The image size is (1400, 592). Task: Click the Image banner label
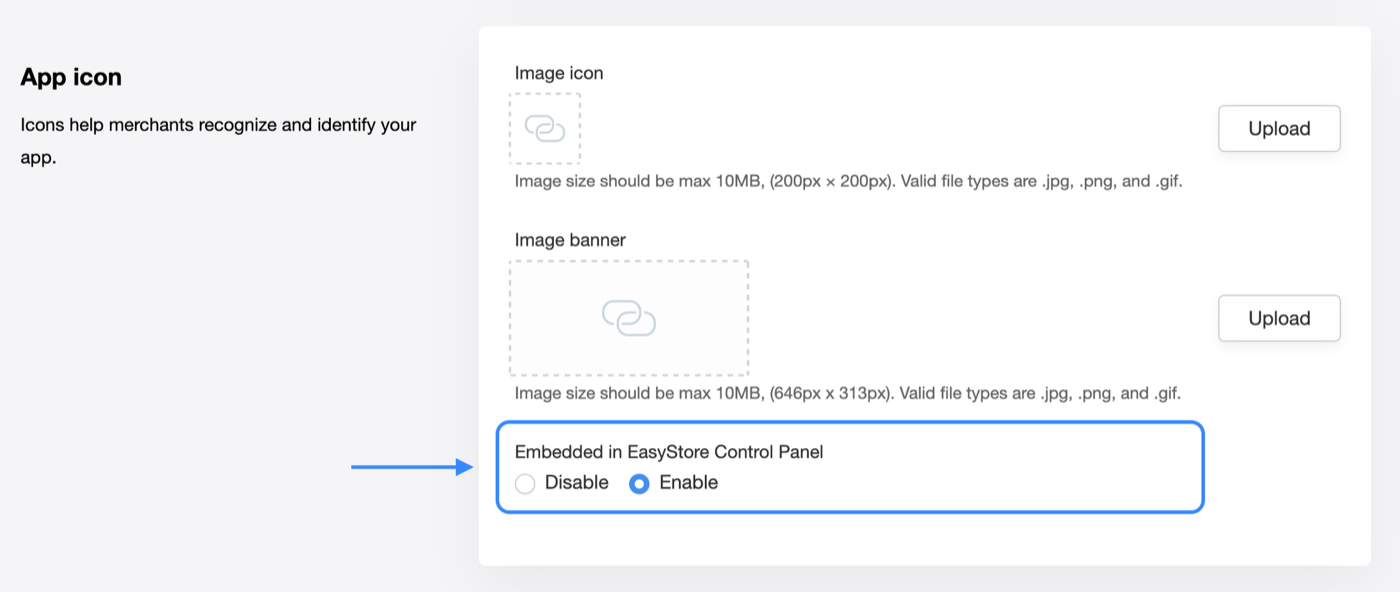tap(570, 240)
